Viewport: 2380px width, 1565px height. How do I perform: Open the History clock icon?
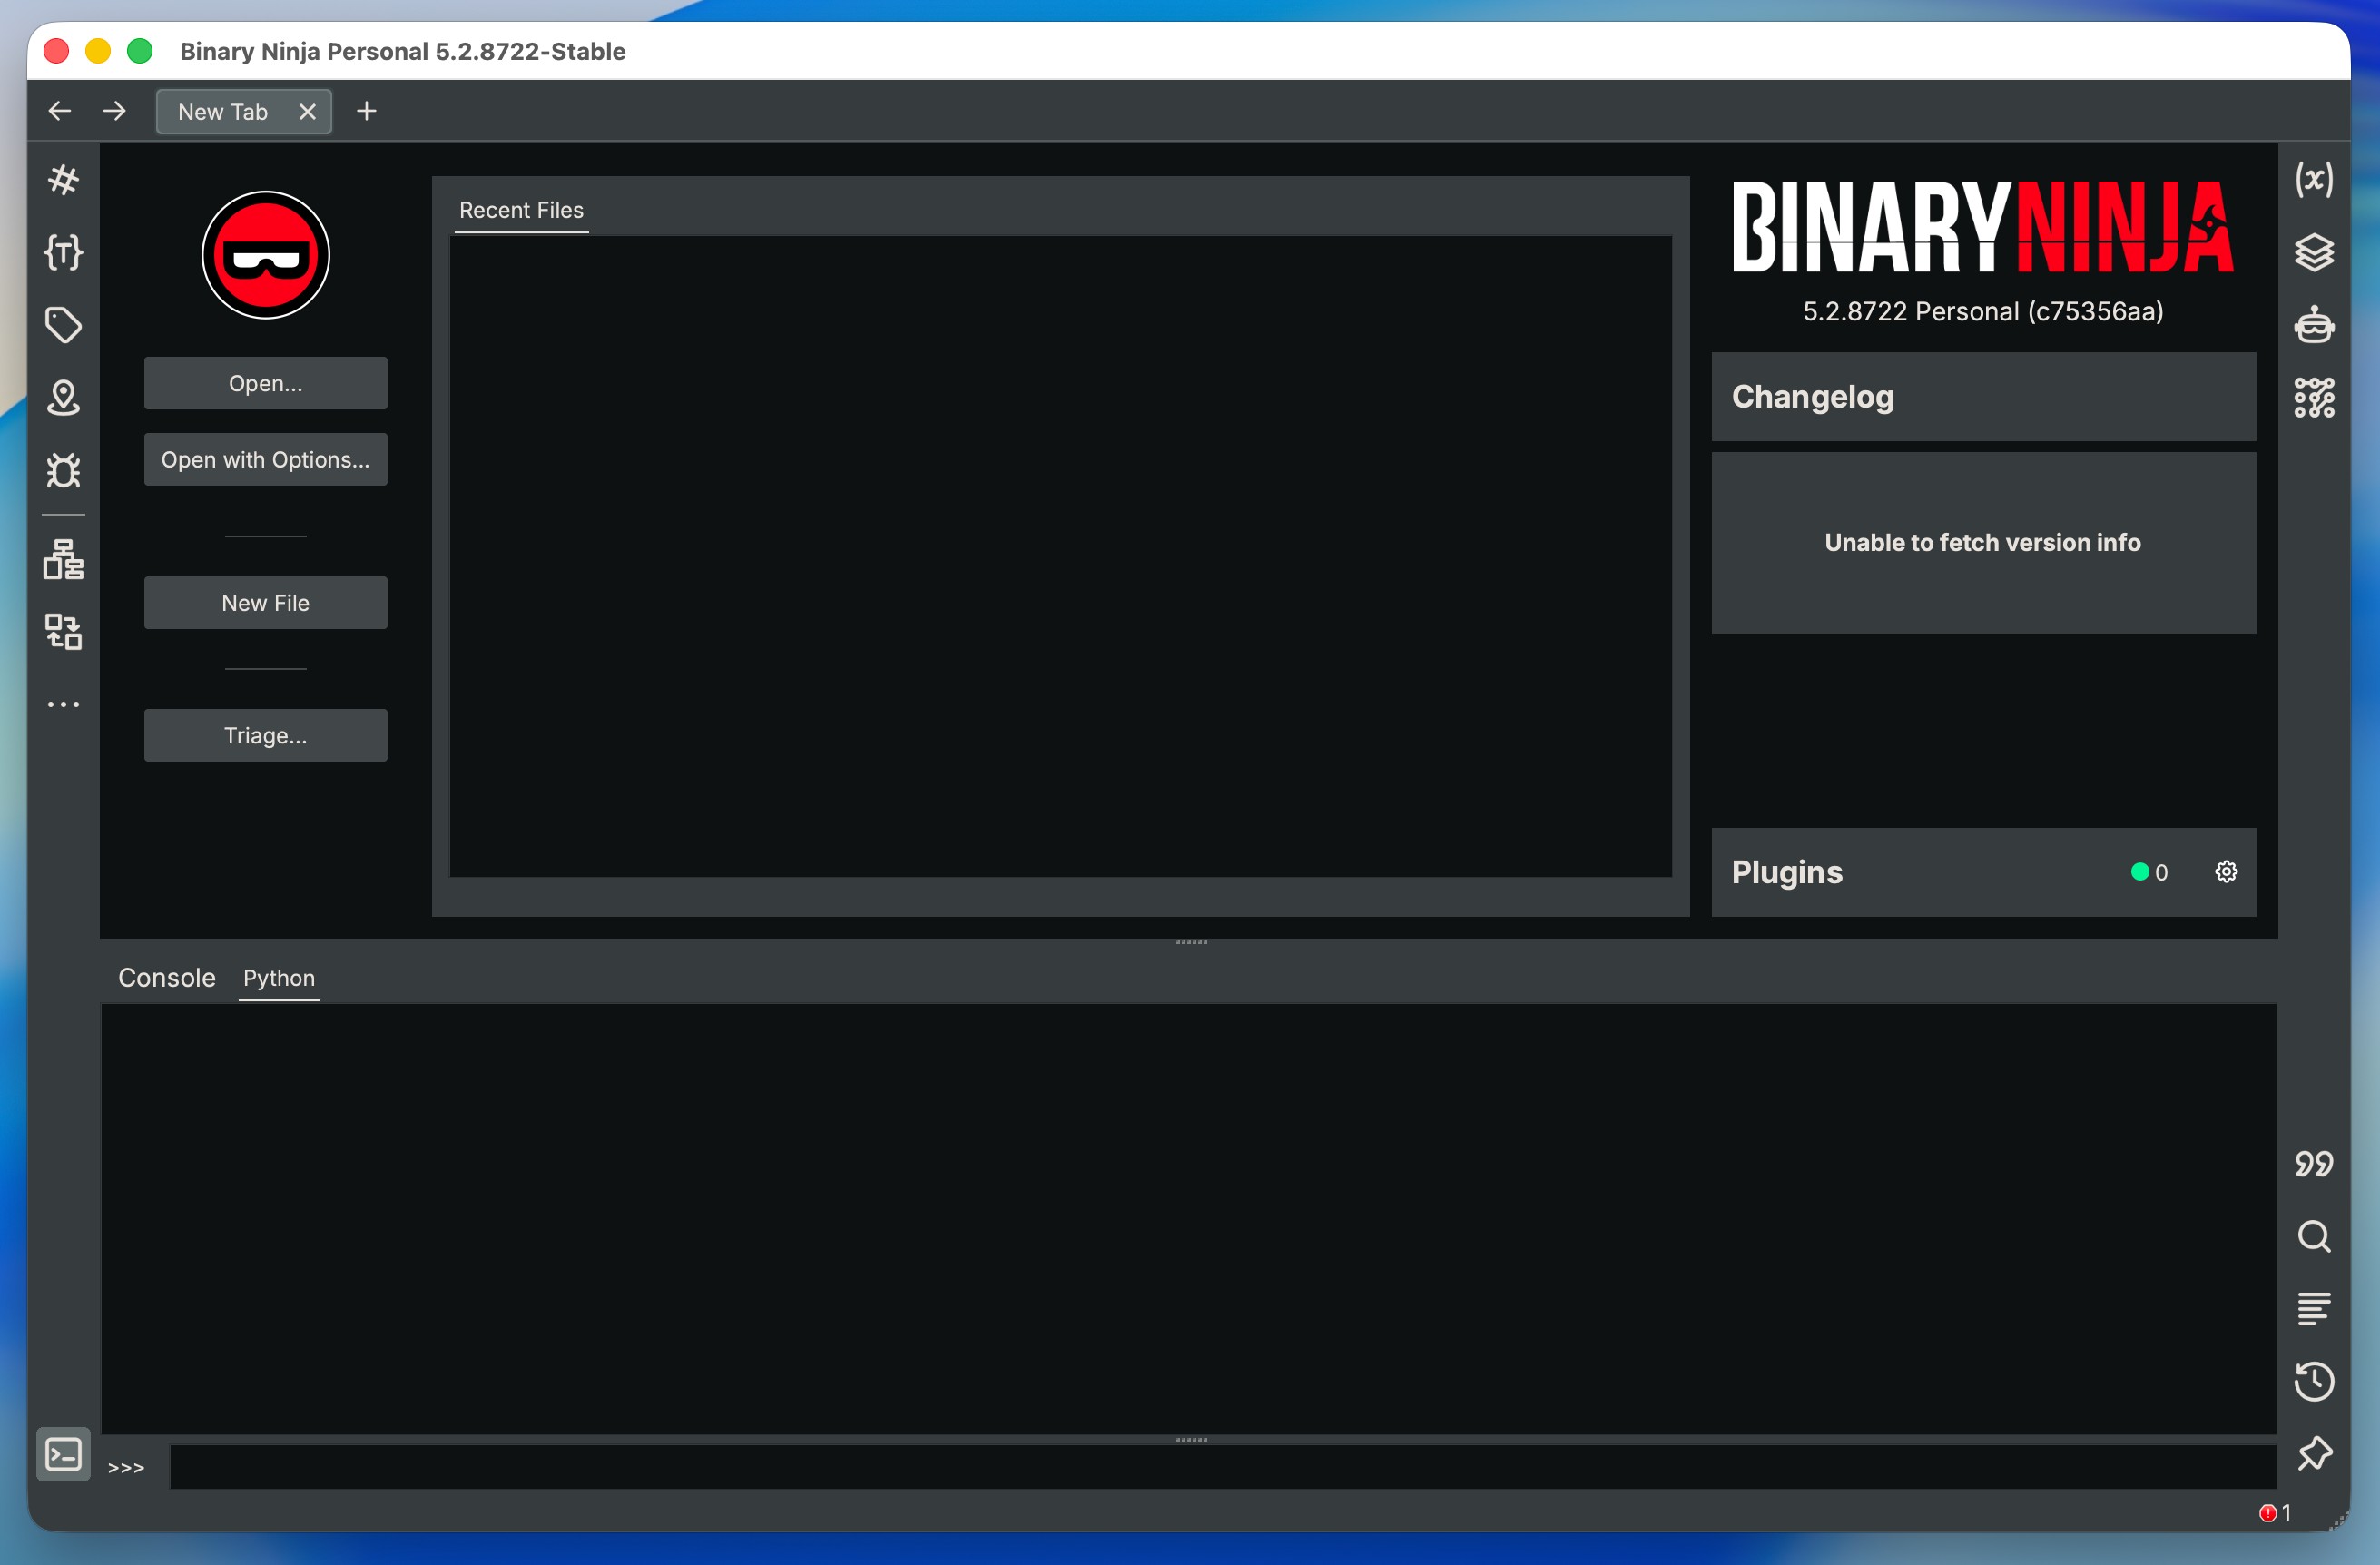2313,1381
